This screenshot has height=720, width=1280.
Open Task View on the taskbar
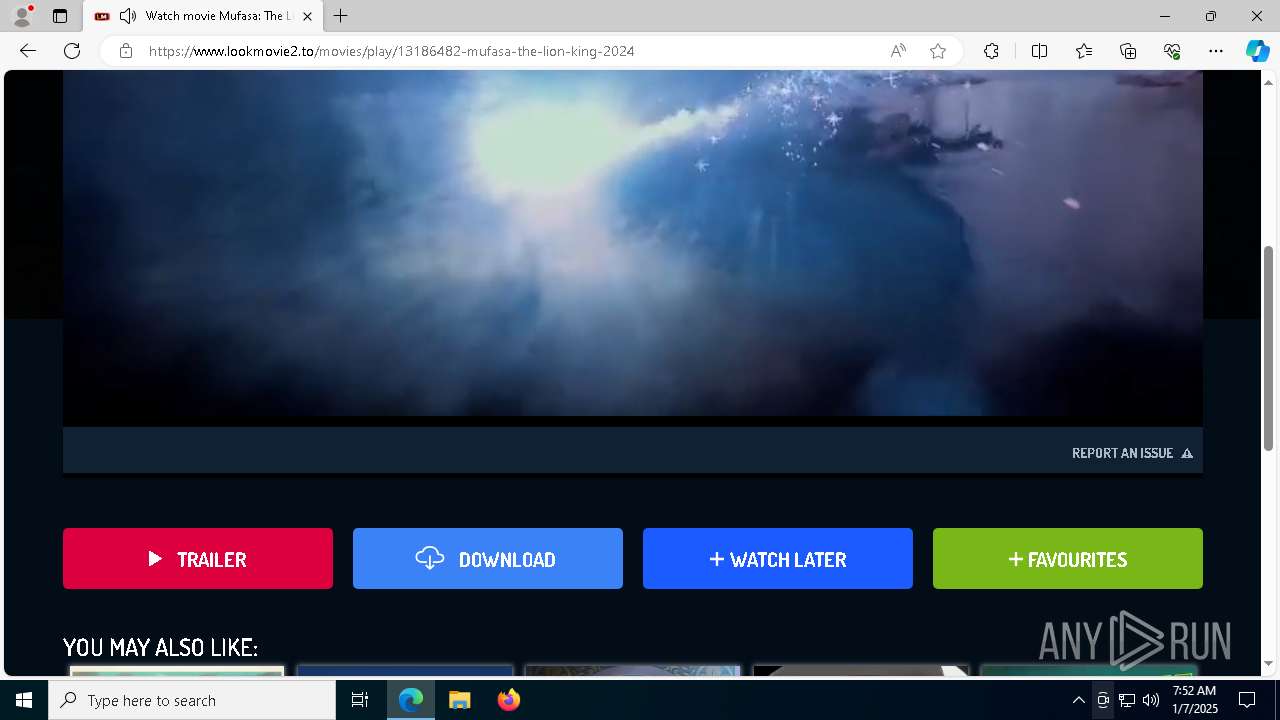[x=360, y=700]
